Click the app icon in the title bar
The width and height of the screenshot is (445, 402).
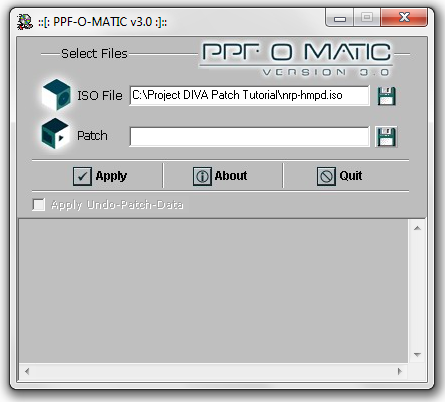(25, 22)
